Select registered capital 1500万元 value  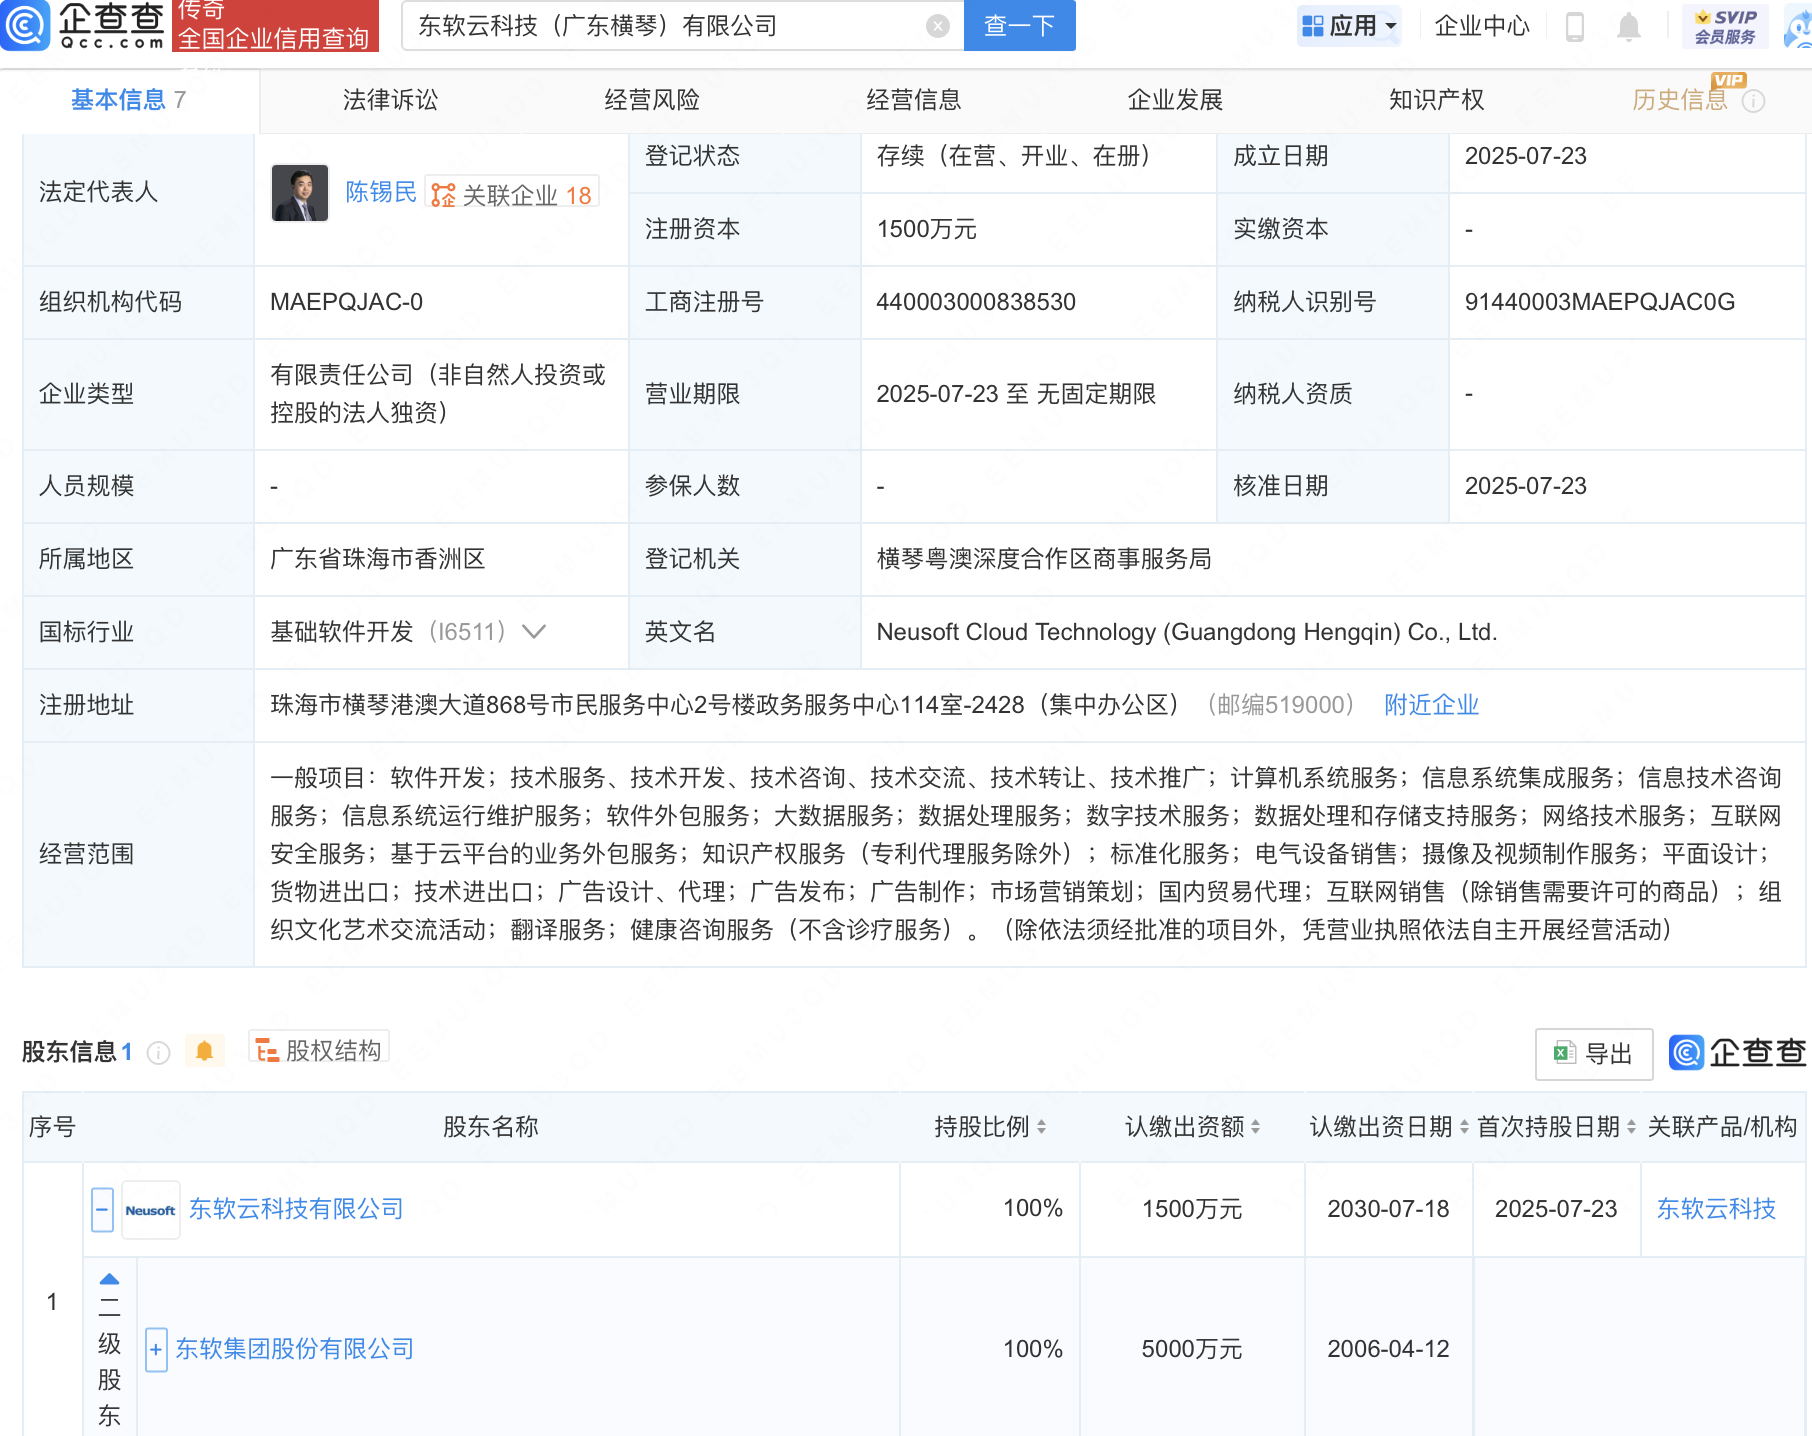(927, 229)
